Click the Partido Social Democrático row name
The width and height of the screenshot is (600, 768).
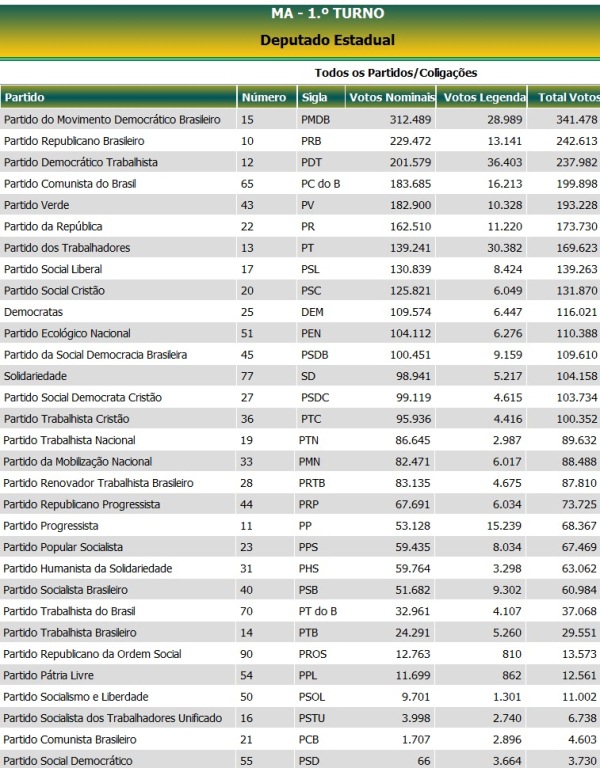click(68, 761)
